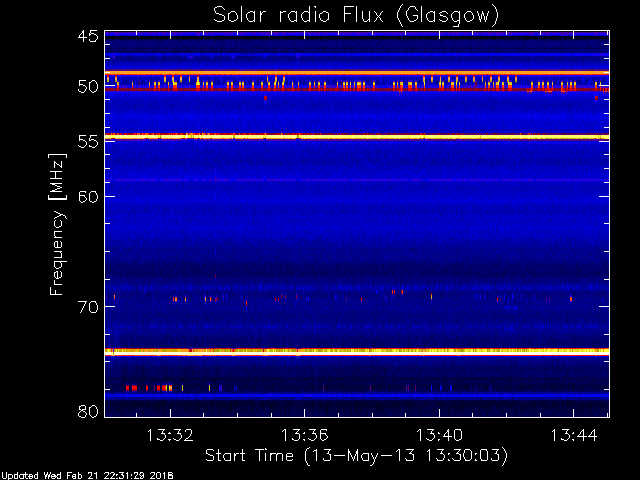Click the orange band just above 50 MHz
Image resolution: width=640 pixels, height=480 pixels.
(x=357, y=73)
